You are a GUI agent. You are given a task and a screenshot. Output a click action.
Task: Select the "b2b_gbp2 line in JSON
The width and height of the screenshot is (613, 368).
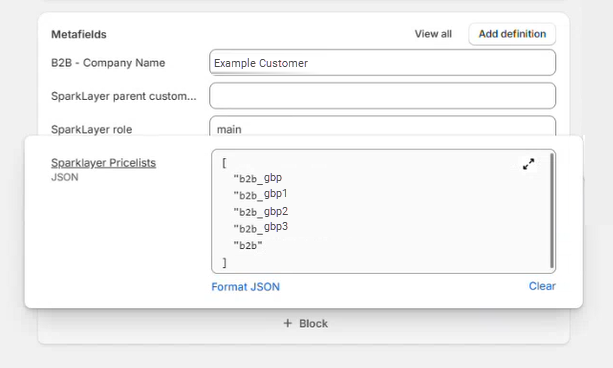pos(261,212)
